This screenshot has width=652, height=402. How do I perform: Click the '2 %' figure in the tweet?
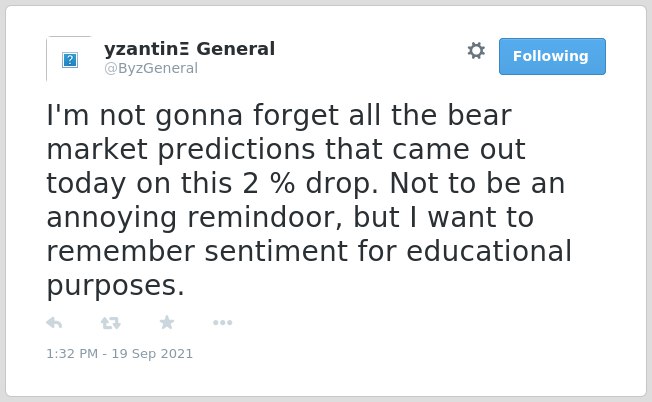point(269,183)
